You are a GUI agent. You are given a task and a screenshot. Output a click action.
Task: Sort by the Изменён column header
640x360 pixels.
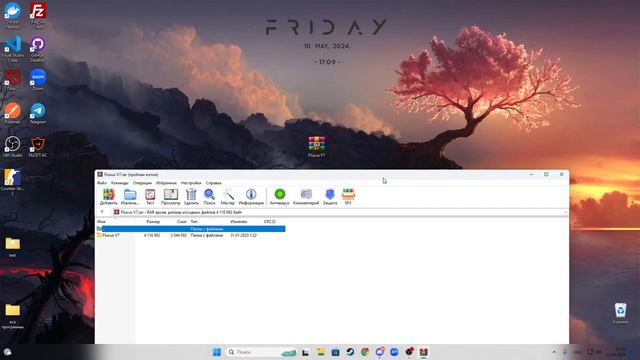click(239, 222)
